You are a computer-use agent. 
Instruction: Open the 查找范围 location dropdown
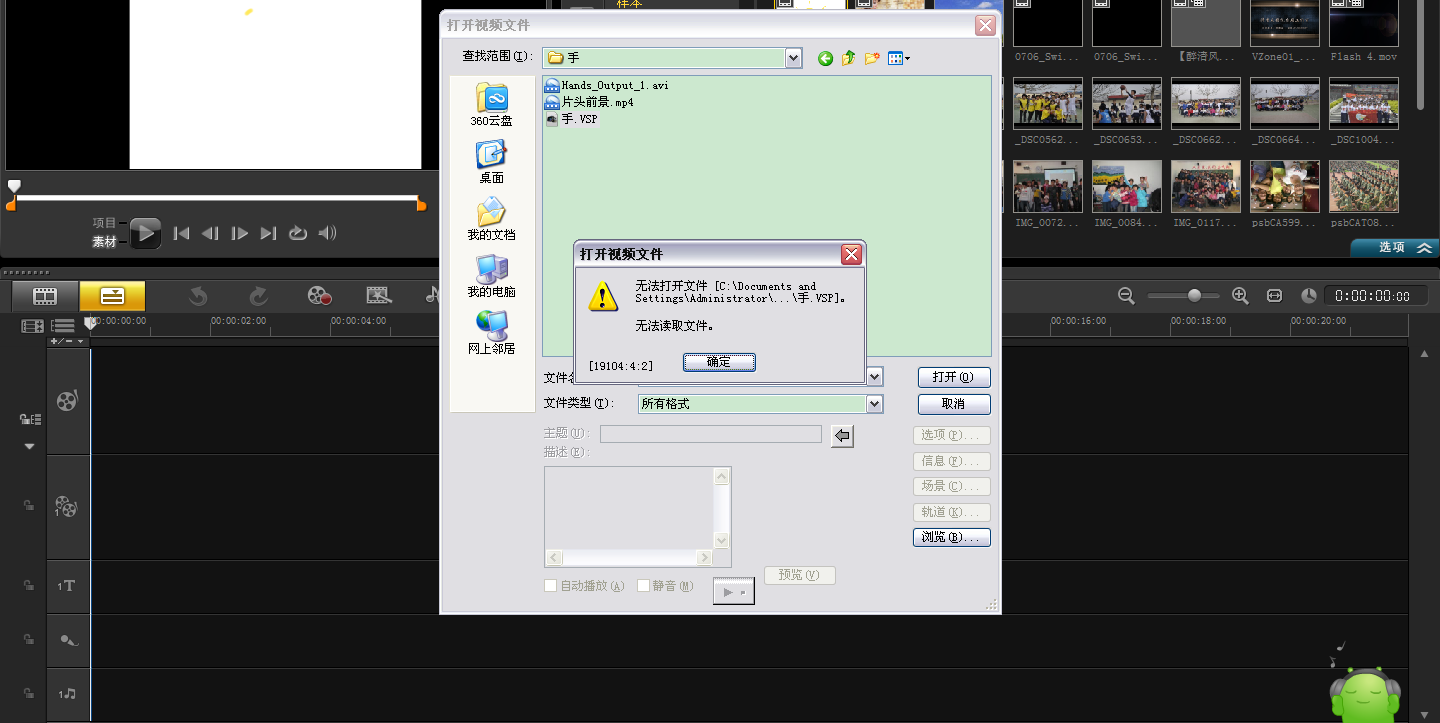pos(793,58)
